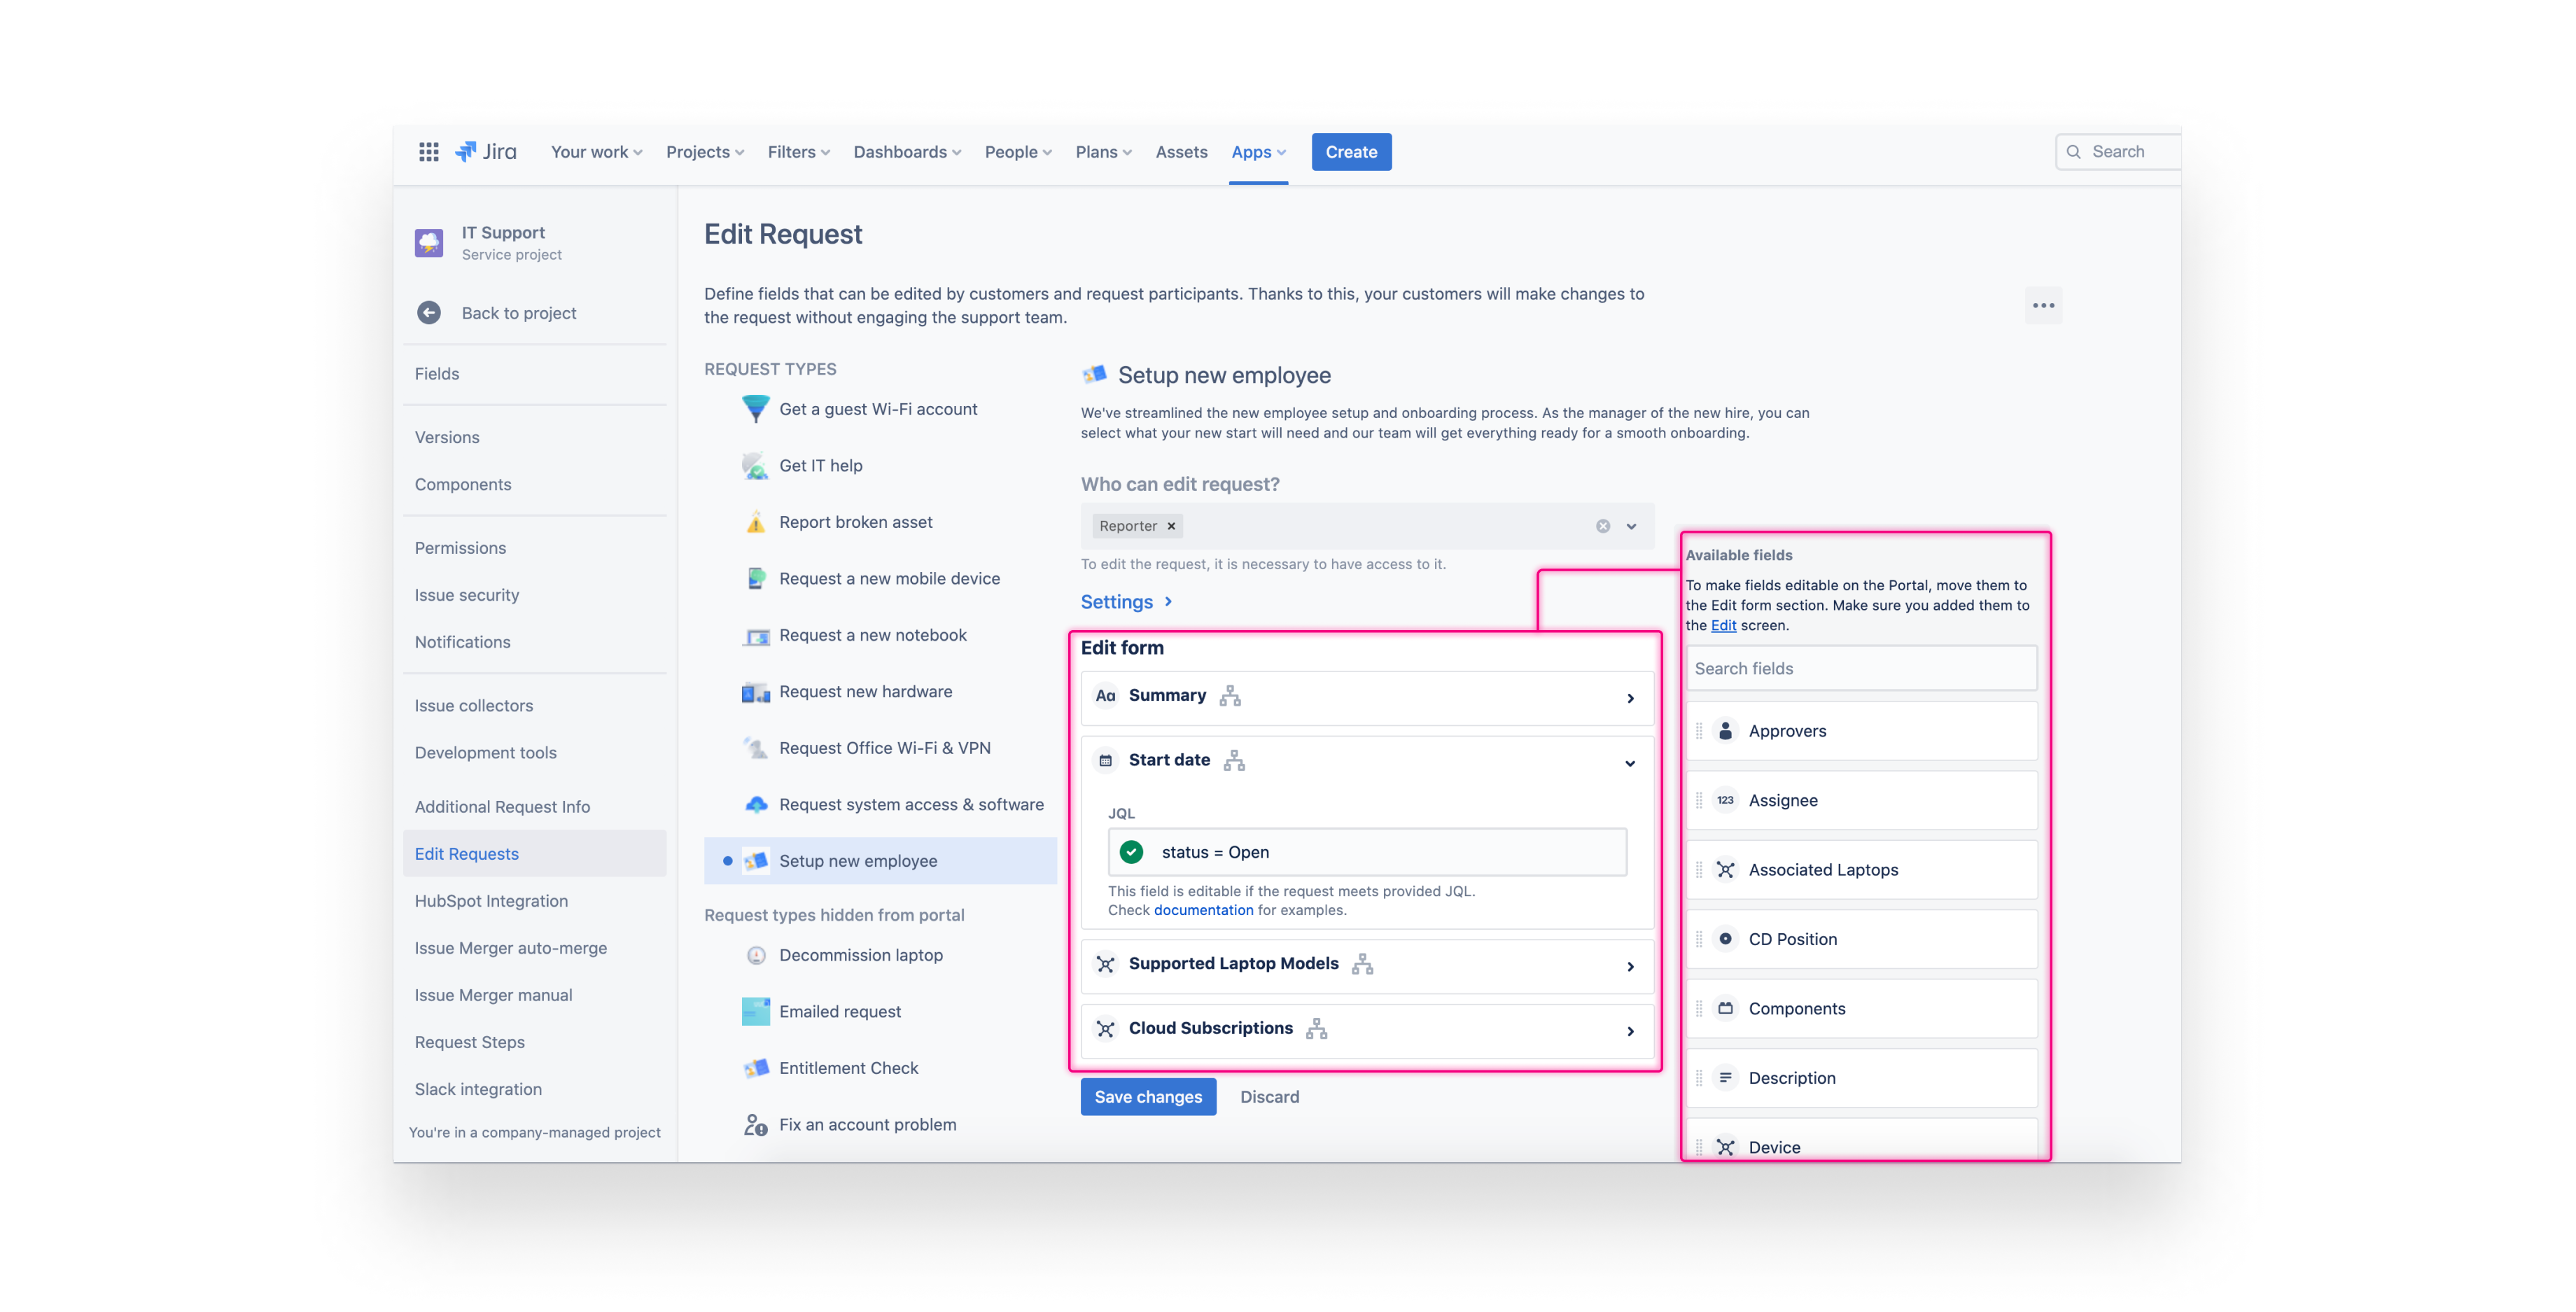The image size is (2576, 1312).
Task: Click the Associated Laptops assets icon
Action: point(1725,870)
